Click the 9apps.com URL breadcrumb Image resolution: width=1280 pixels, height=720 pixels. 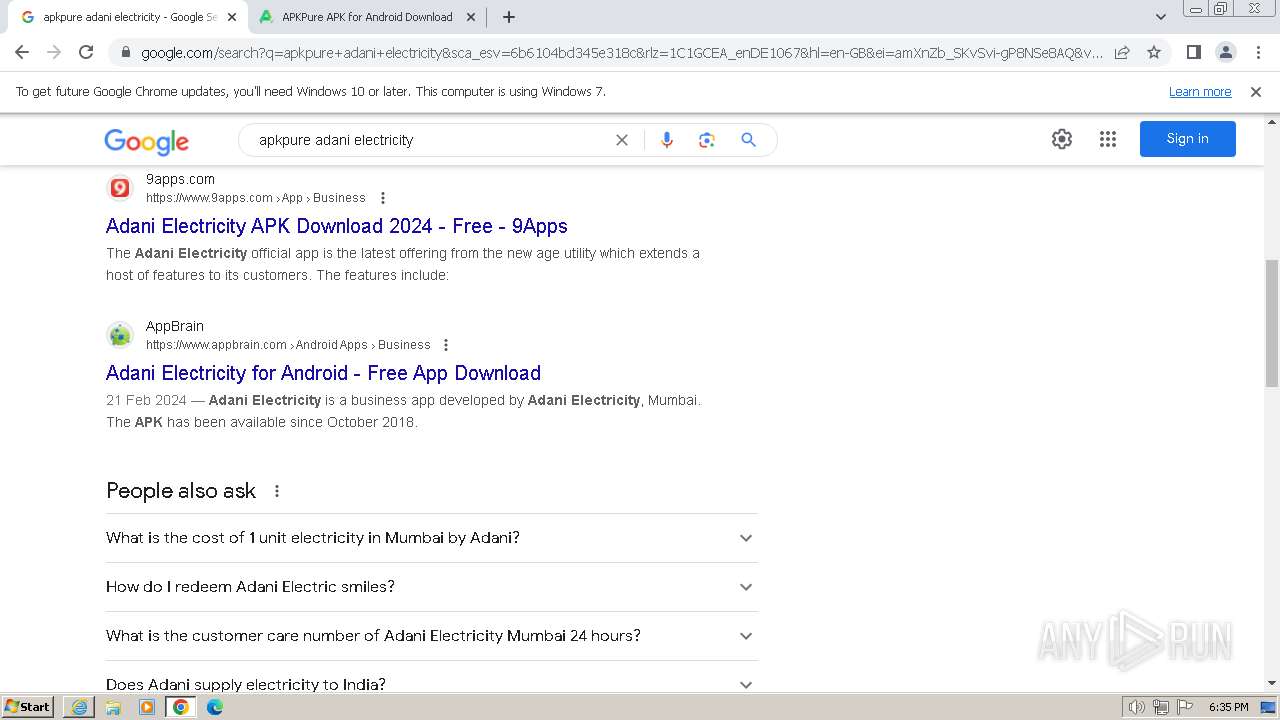(256, 198)
